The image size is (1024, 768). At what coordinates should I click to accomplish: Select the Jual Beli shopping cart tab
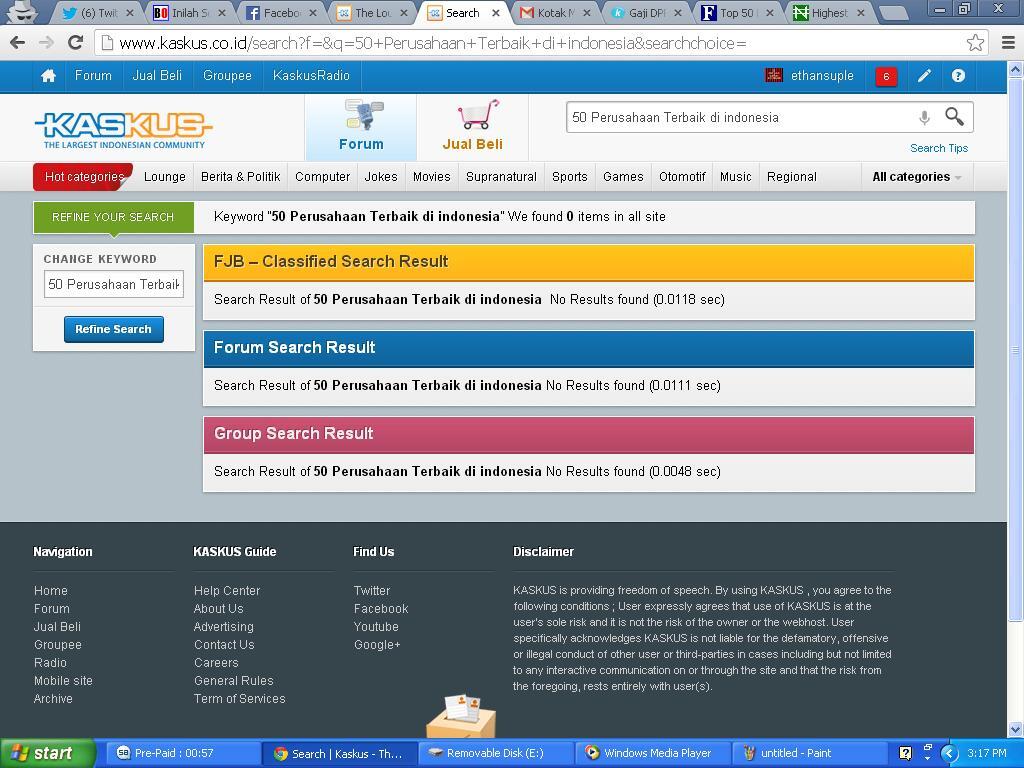pyautogui.click(x=472, y=127)
